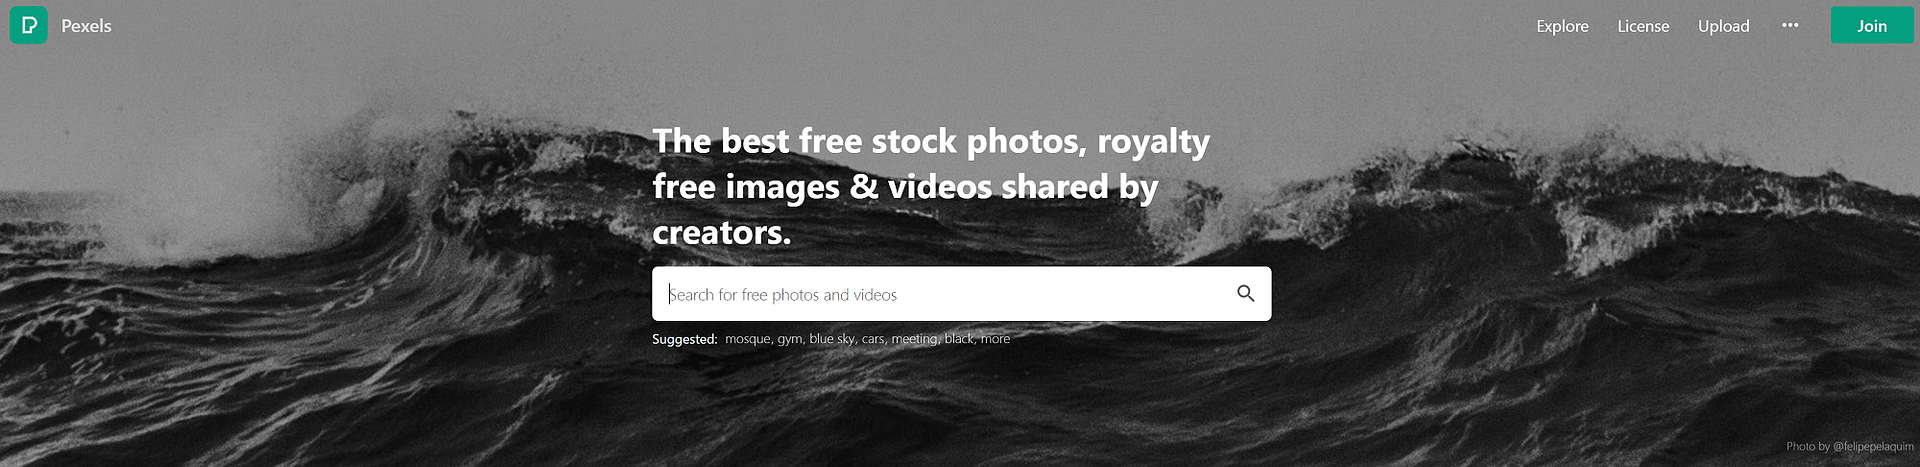
Task: Select the cars suggested search
Action: click(x=872, y=339)
